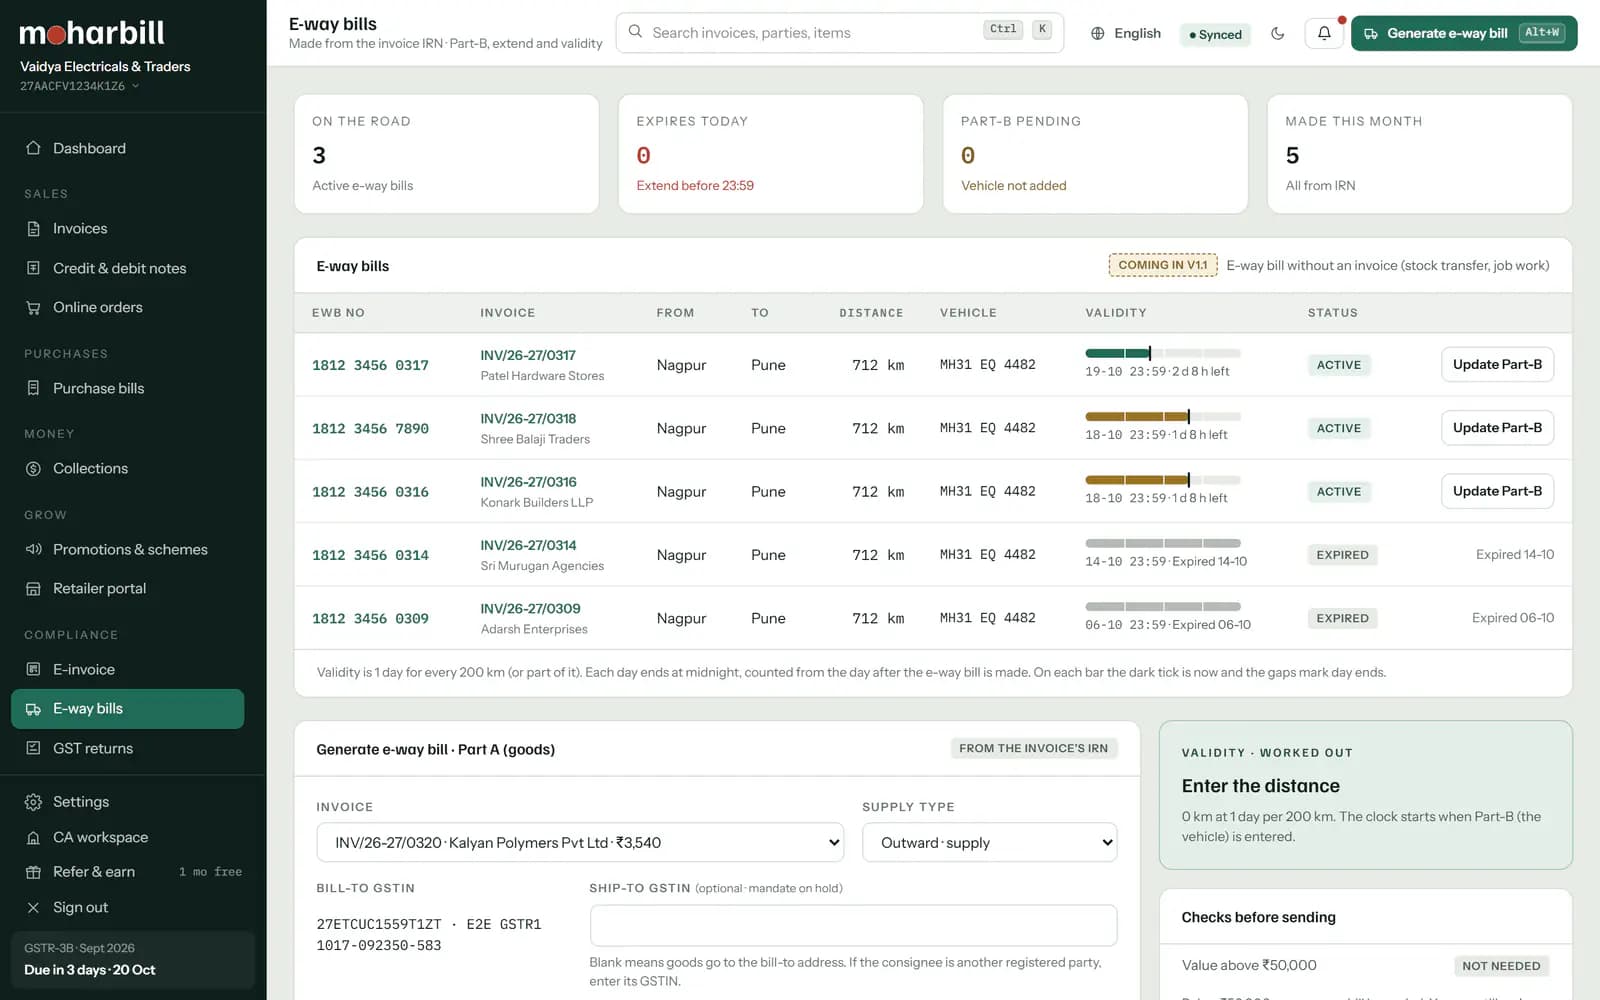Image resolution: width=1600 pixels, height=1000 pixels.
Task: Click the Collections rupee icon
Action: pyautogui.click(x=33, y=468)
